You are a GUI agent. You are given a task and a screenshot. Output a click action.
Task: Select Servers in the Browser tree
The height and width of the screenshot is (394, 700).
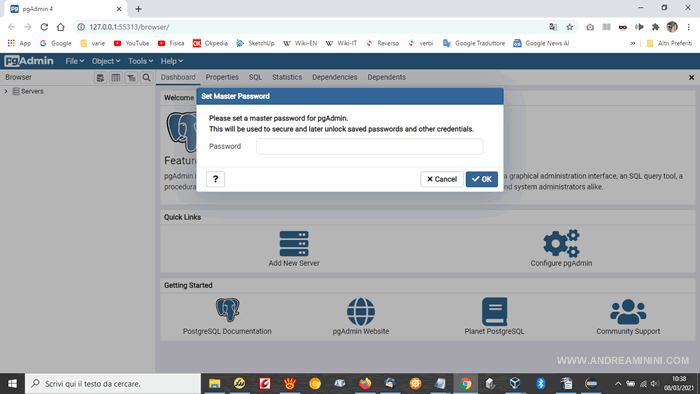[32, 91]
